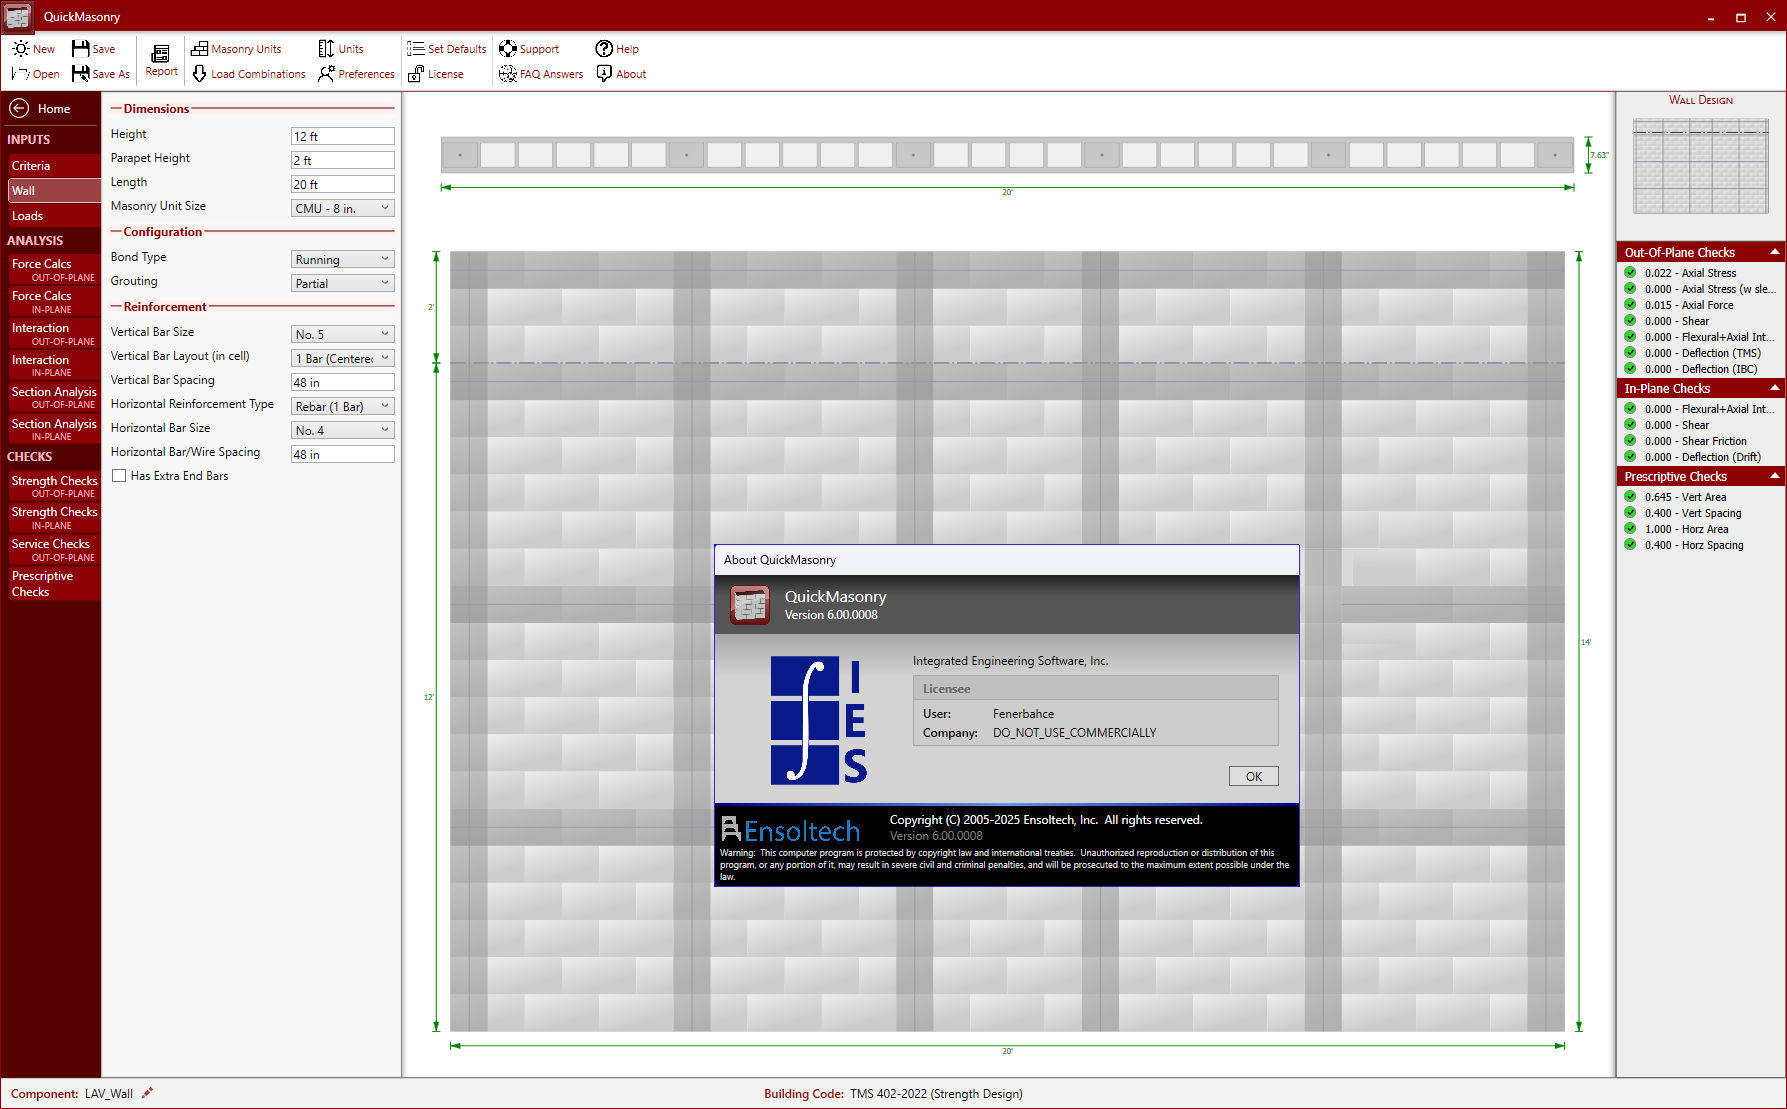This screenshot has height=1109, width=1787.
Task: Select the Criteria input section
Action: pyautogui.click(x=31, y=165)
